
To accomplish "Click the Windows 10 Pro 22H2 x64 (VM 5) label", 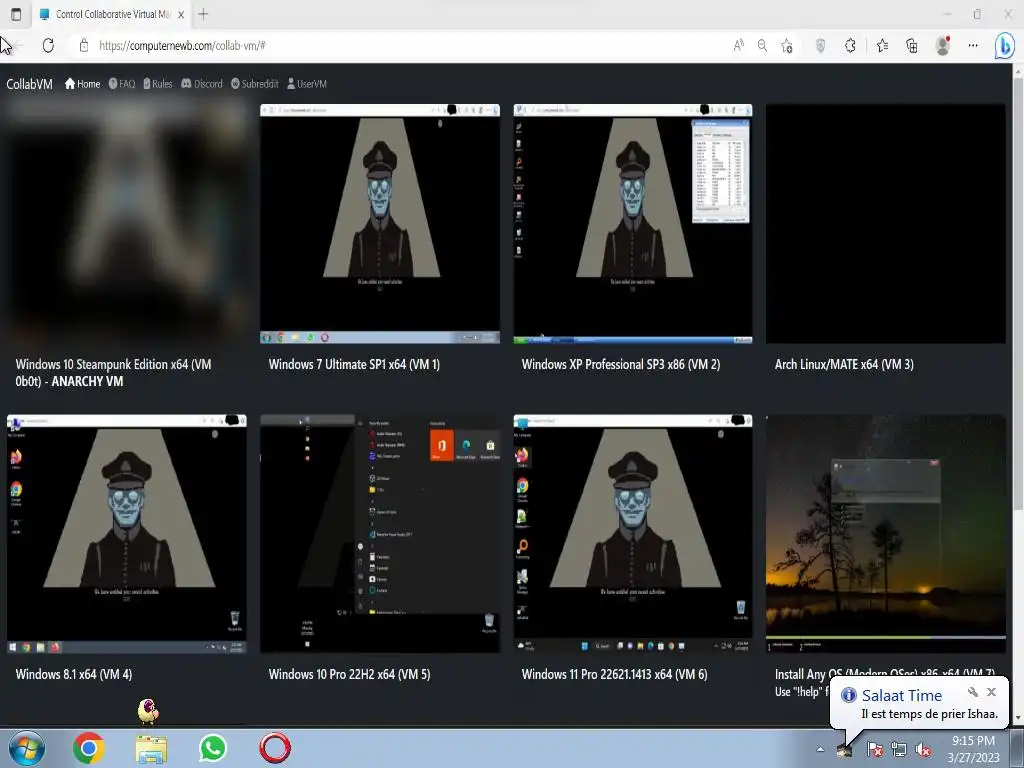I will (349, 674).
